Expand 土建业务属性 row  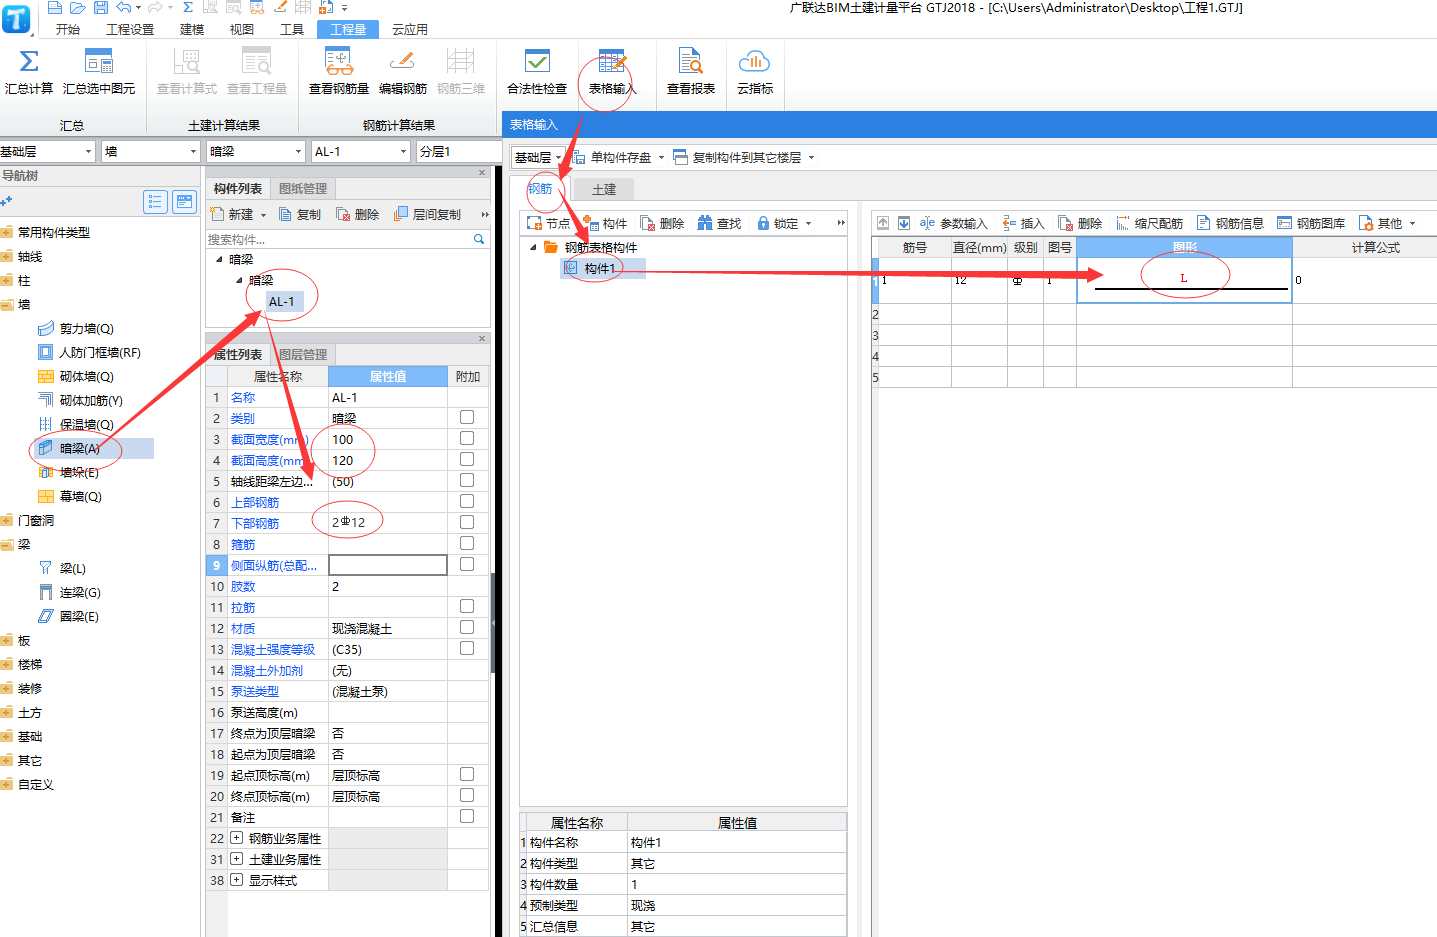click(237, 859)
